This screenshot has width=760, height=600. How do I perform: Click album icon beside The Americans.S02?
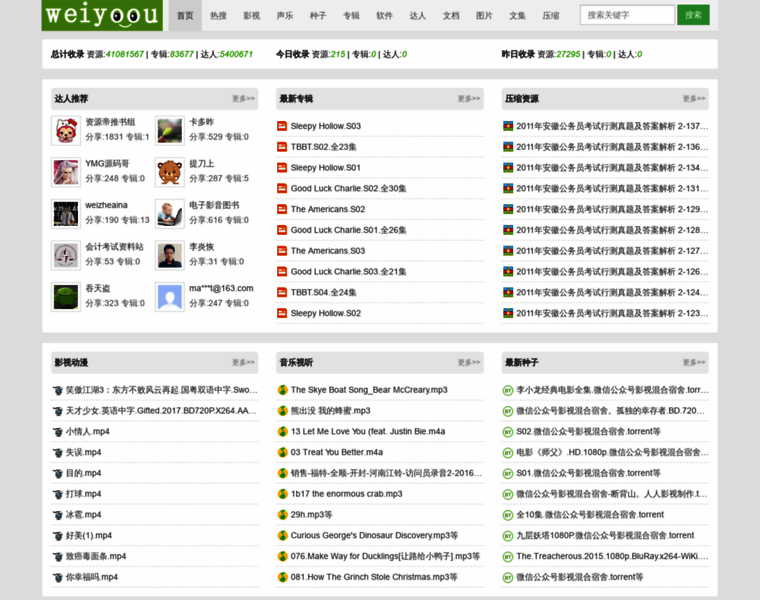coord(282,209)
